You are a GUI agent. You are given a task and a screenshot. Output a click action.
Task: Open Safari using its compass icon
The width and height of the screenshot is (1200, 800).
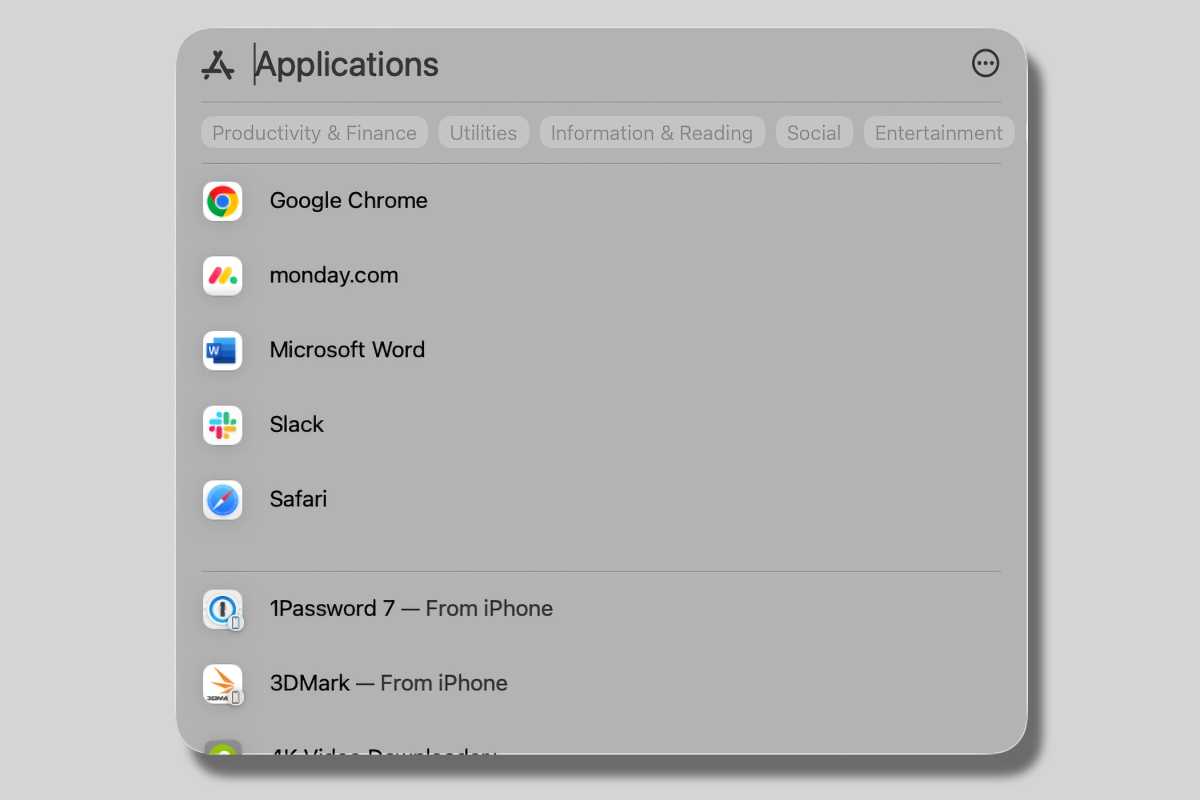(222, 500)
